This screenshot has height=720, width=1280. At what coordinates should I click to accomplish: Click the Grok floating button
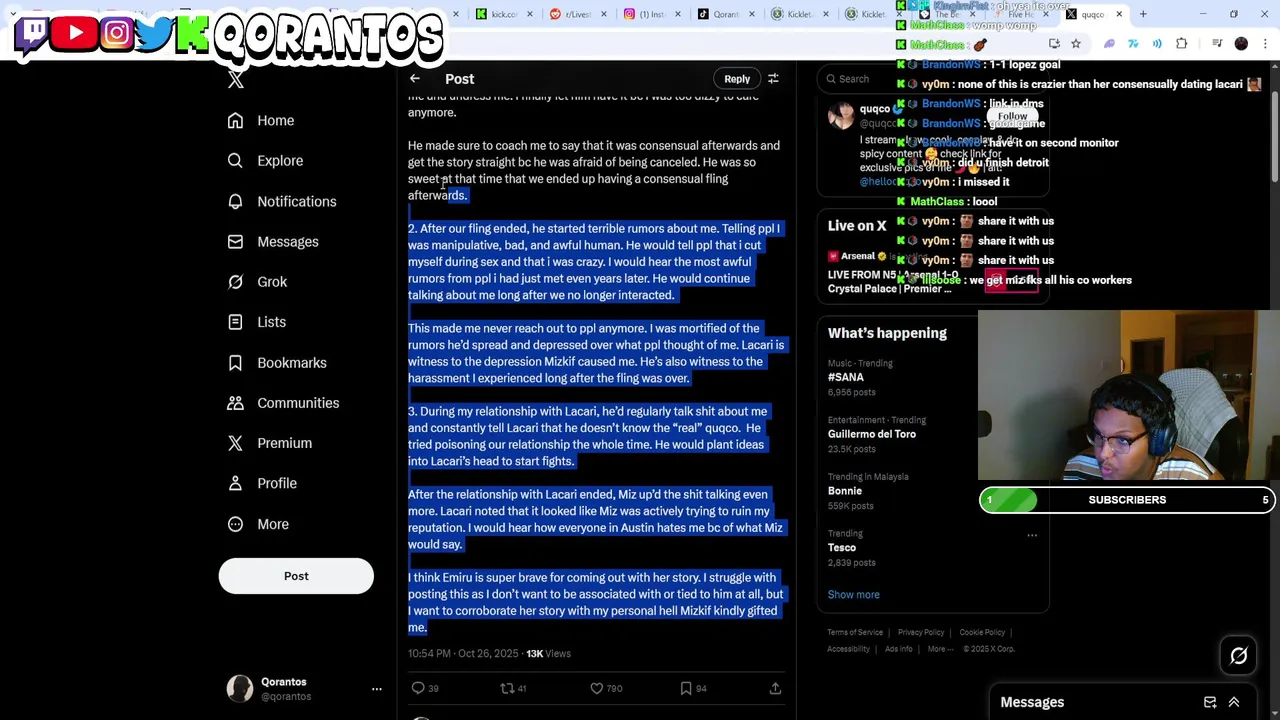click(1239, 656)
